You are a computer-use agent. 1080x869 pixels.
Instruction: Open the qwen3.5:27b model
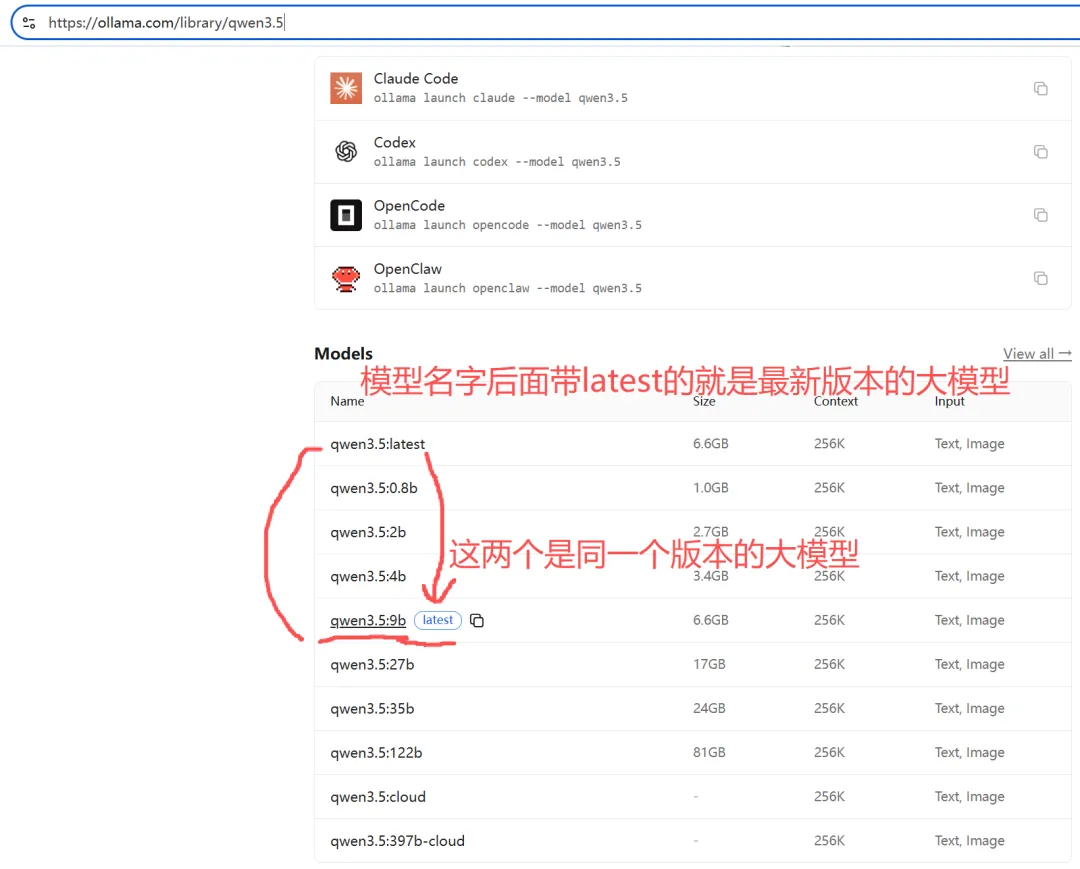tap(372, 664)
